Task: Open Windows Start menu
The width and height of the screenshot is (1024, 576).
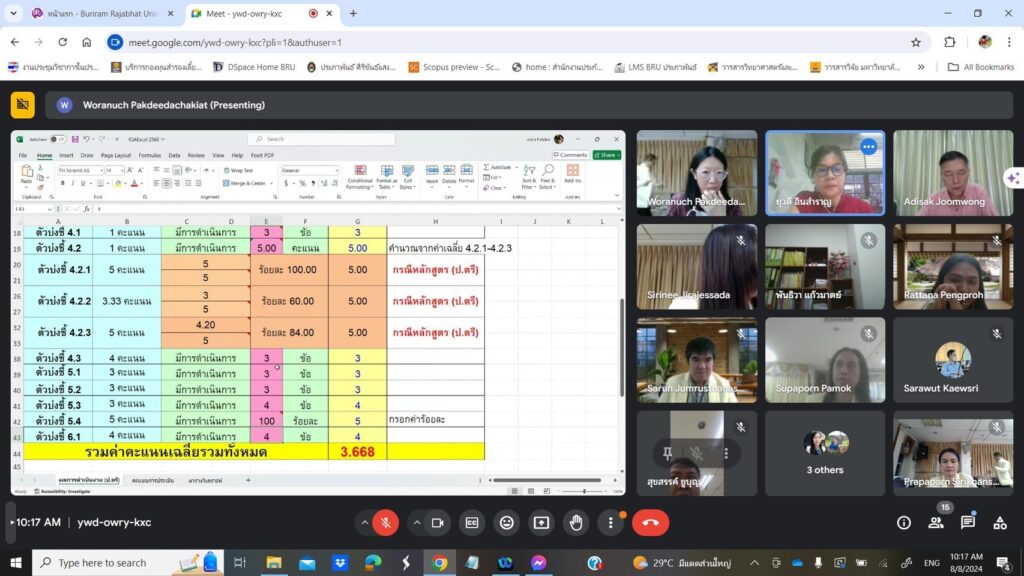Action: [x=16, y=562]
